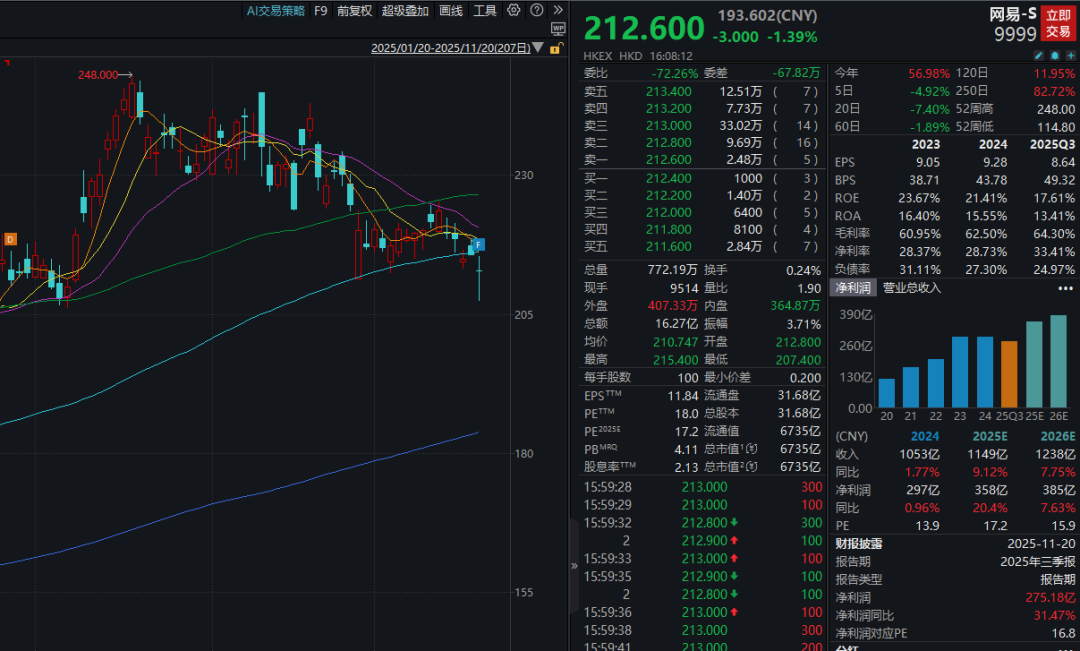Add stock to watchlist plus icon
The width and height of the screenshot is (1080, 651).
pyautogui.click(x=1071, y=55)
